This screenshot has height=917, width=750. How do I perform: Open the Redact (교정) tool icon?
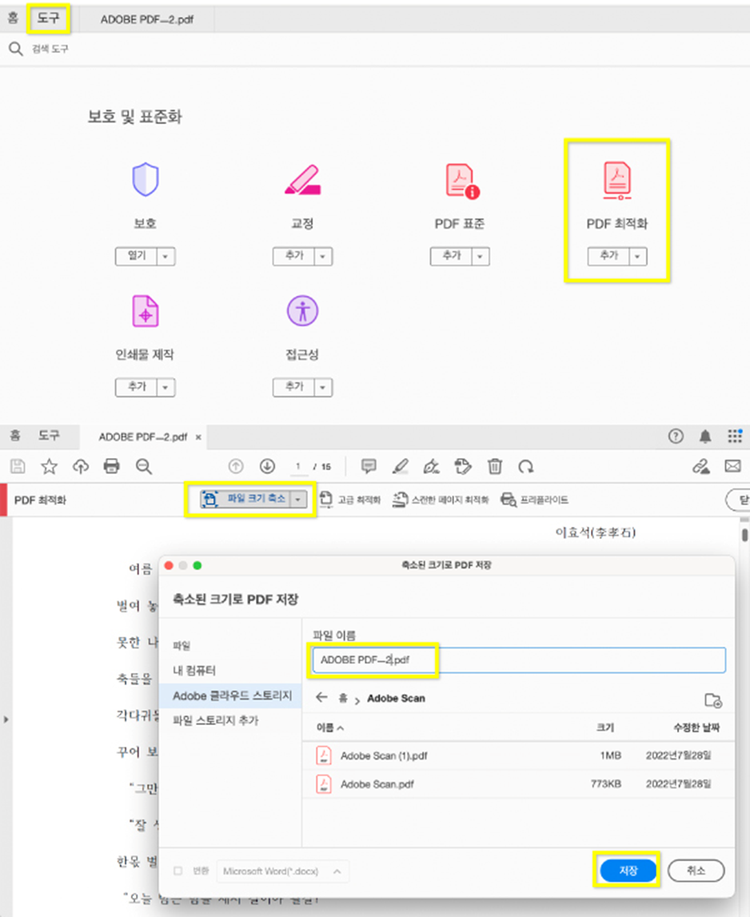[x=302, y=180]
